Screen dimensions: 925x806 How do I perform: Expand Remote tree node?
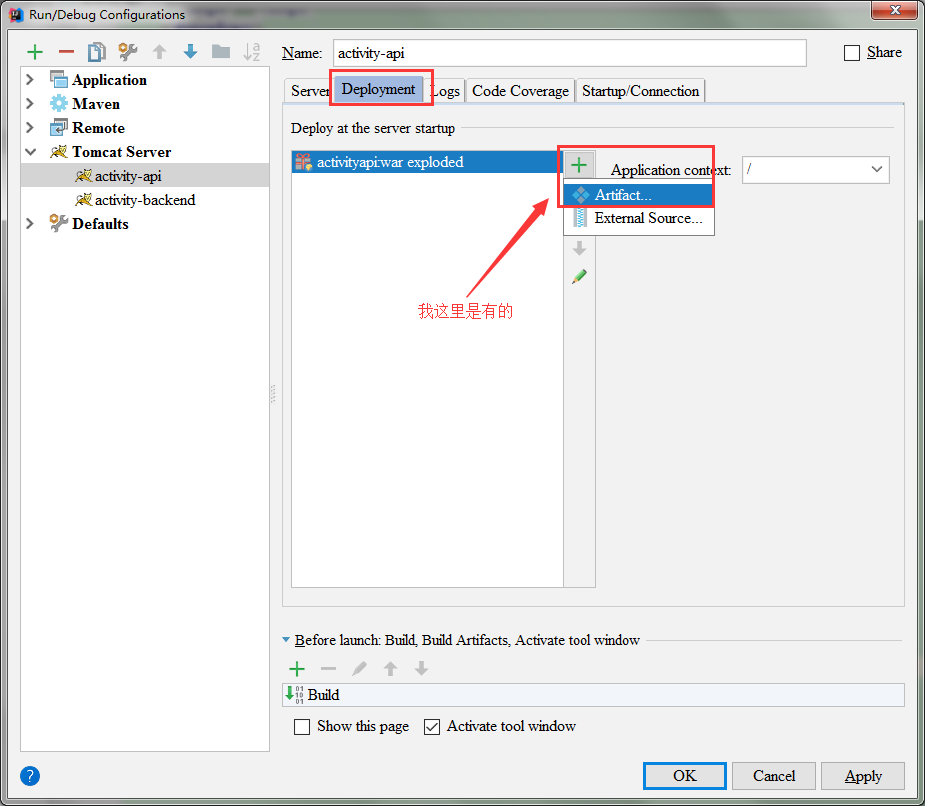[30, 127]
